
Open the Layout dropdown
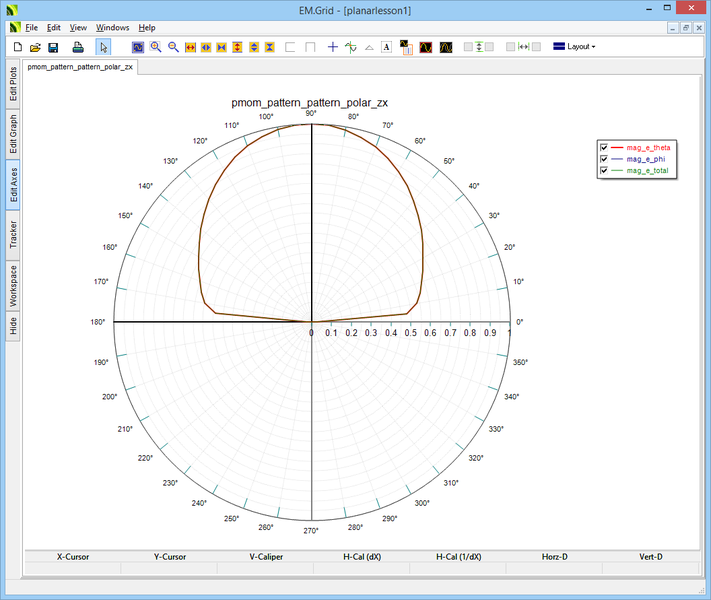(x=575, y=47)
